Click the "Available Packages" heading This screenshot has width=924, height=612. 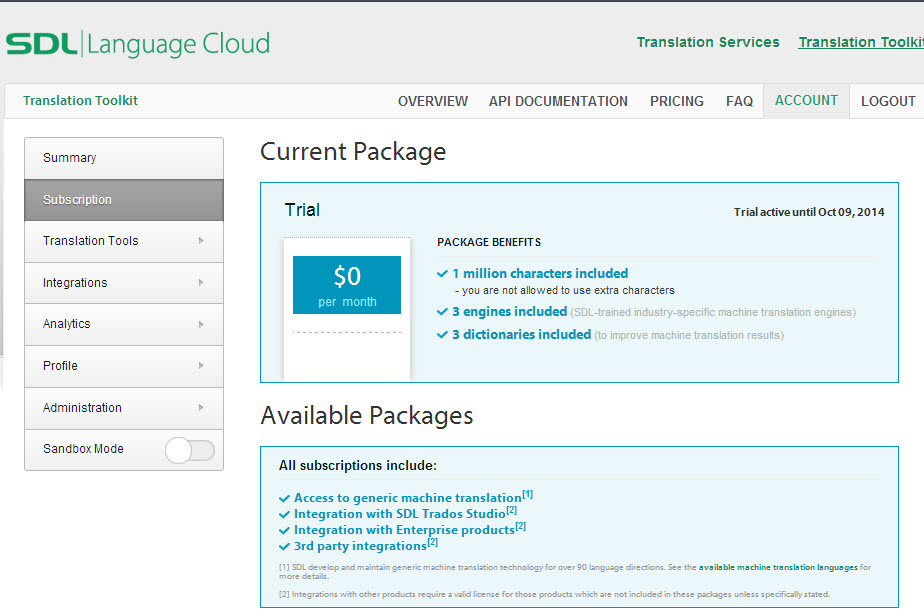point(367,416)
